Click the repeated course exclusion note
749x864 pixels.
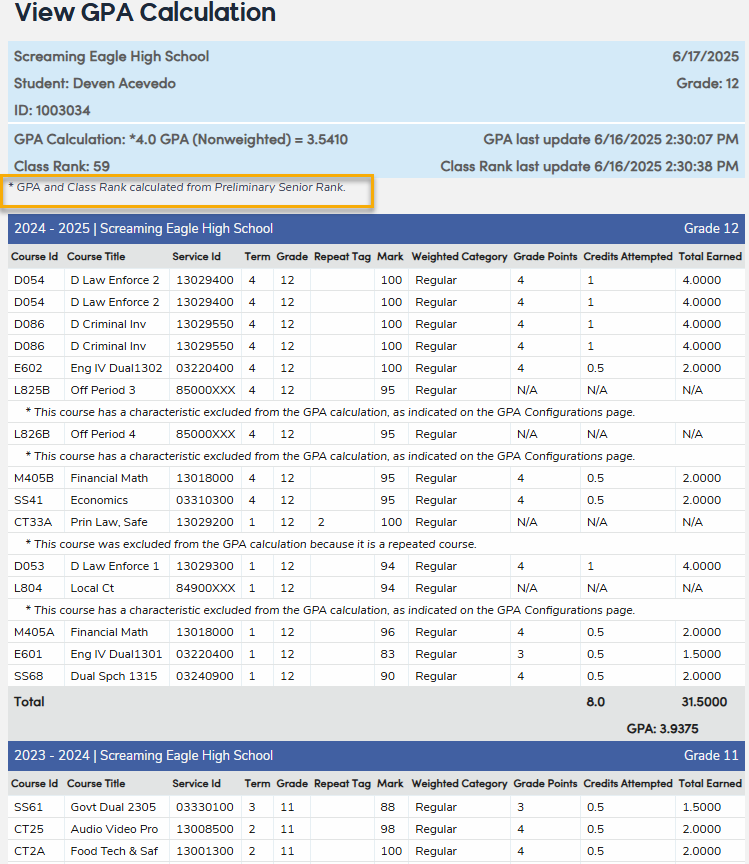coord(251,544)
